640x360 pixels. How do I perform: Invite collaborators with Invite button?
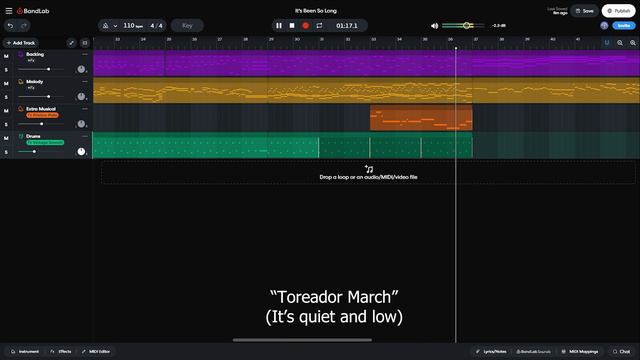pyautogui.click(x=624, y=26)
